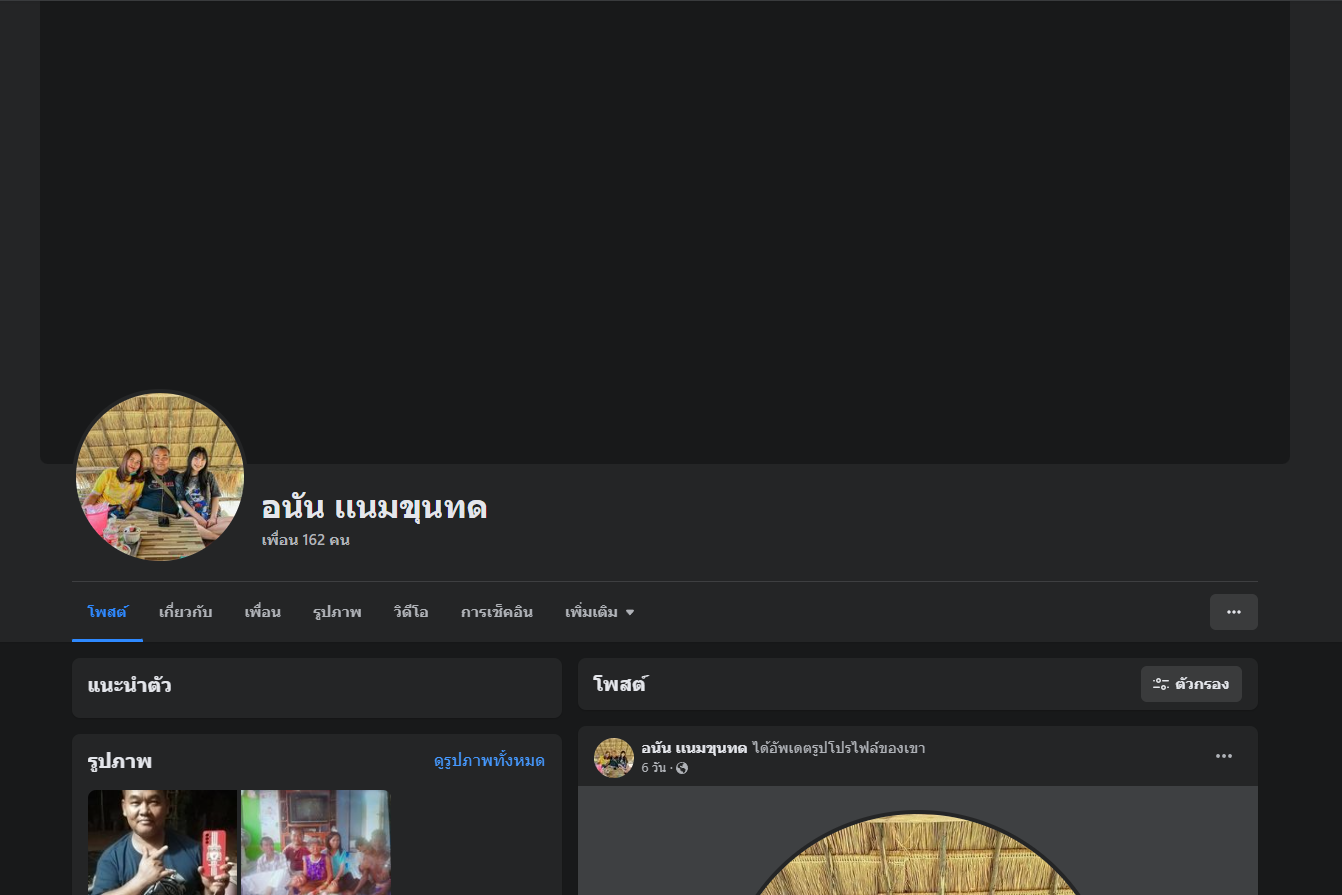Image resolution: width=1342 pixels, height=895 pixels.
Task: Open the group photo thumbnail in รูปภาพ
Action: click(315, 842)
